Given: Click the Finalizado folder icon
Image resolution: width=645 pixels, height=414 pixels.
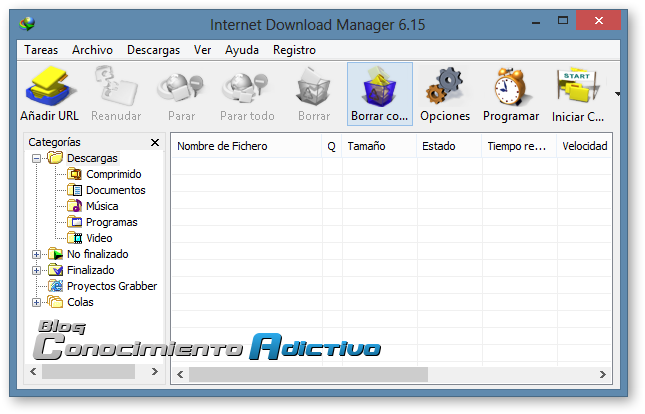Looking at the screenshot, I should (x=56, y=270).
